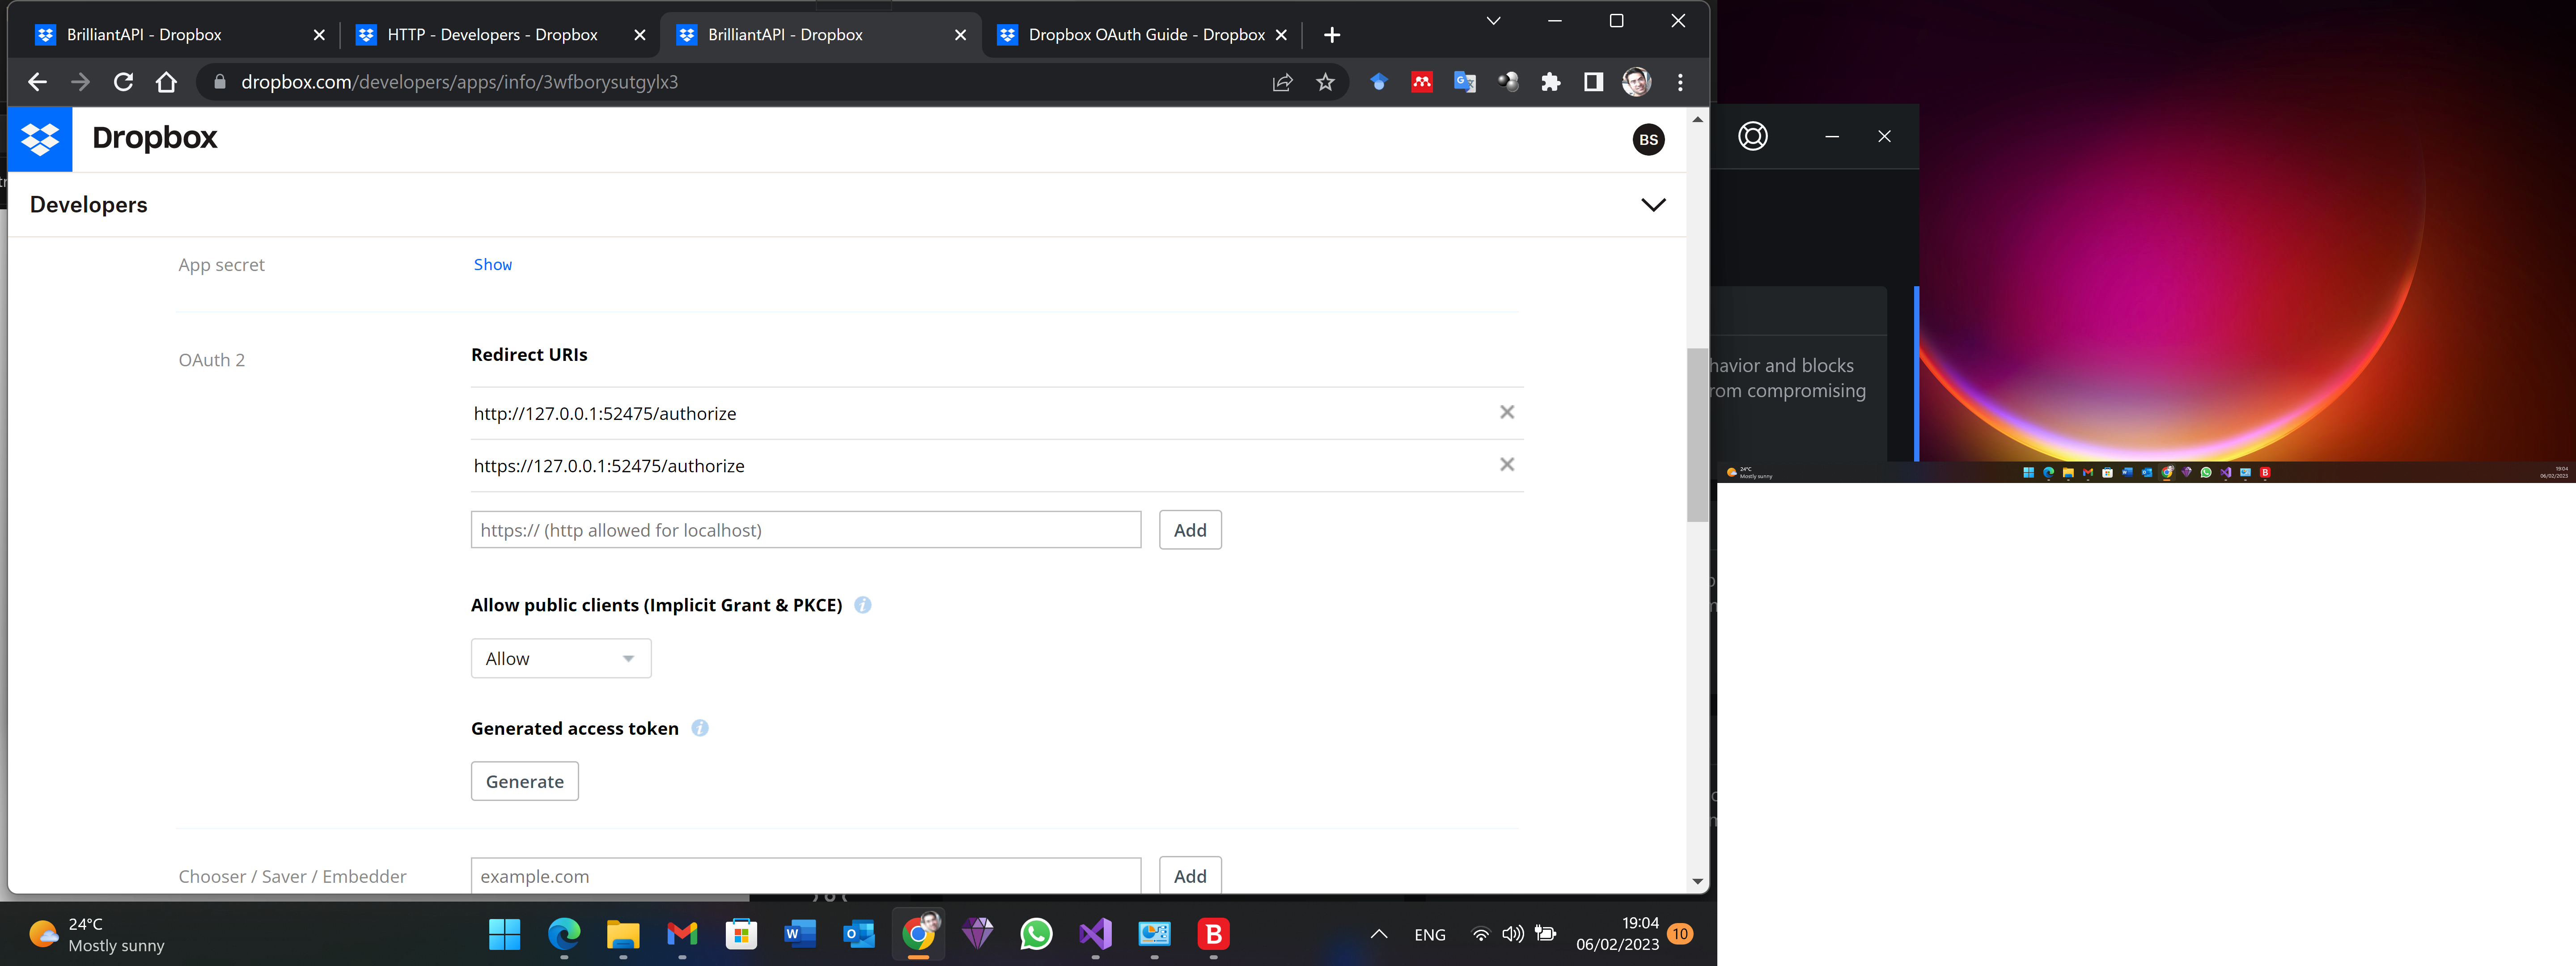Click the Dropbox logo icon
This screenshot has height=966, width=2576.
tap(40, 139)
